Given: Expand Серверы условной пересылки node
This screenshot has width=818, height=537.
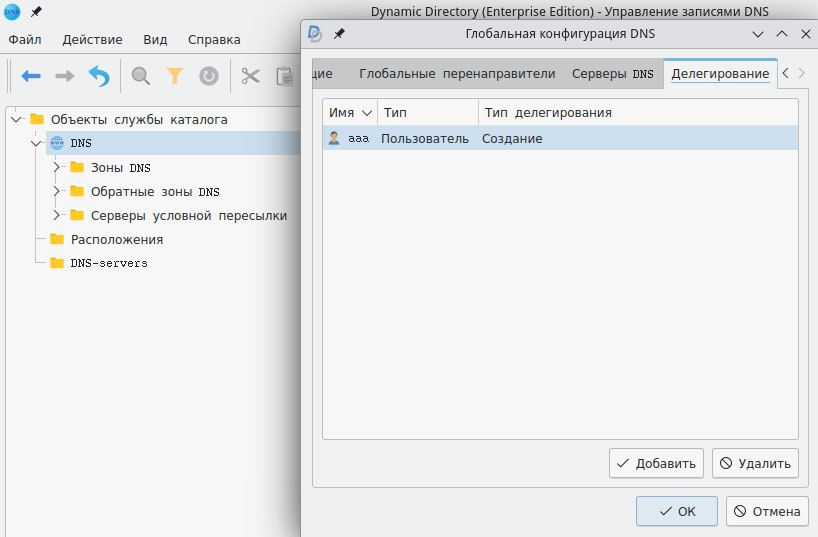Looking at the screenshot, I should pos(57,215).
